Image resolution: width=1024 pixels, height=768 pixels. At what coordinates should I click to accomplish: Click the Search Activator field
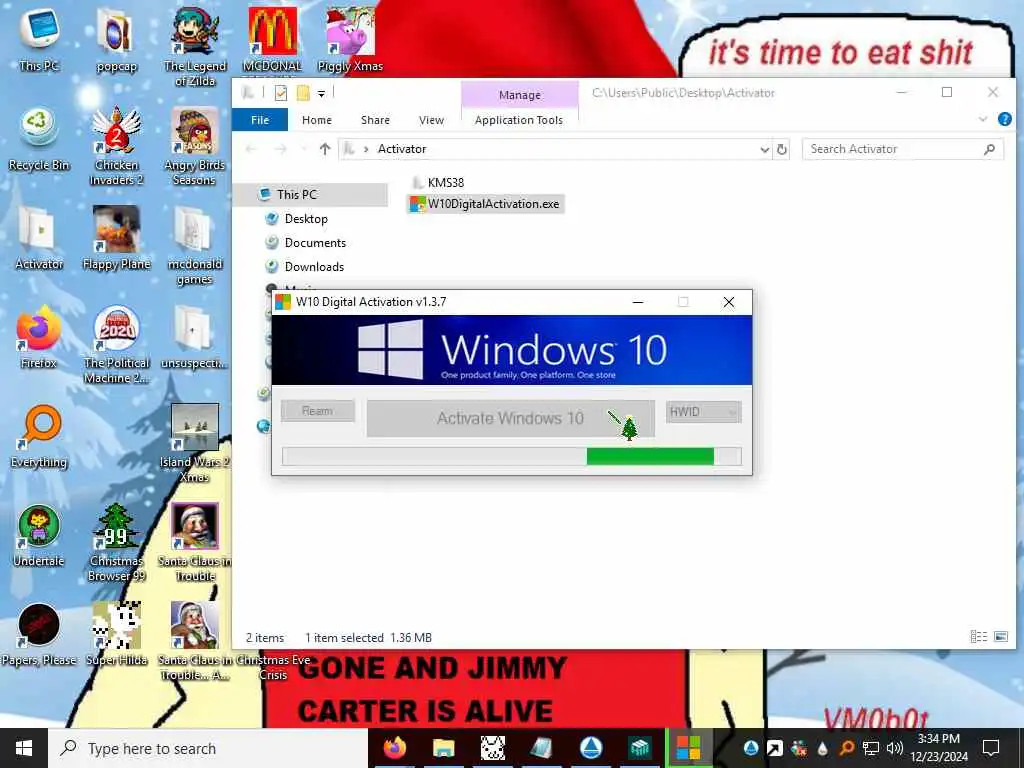(x=903, y=149)
